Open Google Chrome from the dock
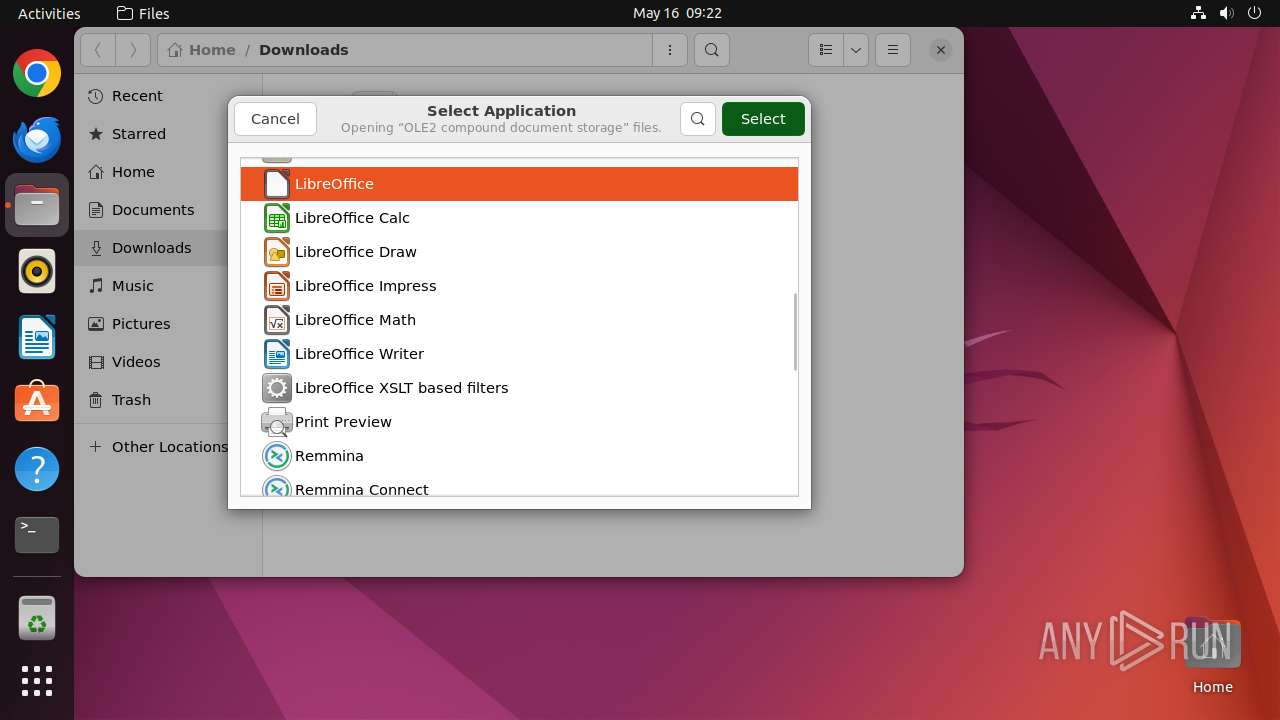The width and height of the screenshot is (1280, 720). coord(37,74)
